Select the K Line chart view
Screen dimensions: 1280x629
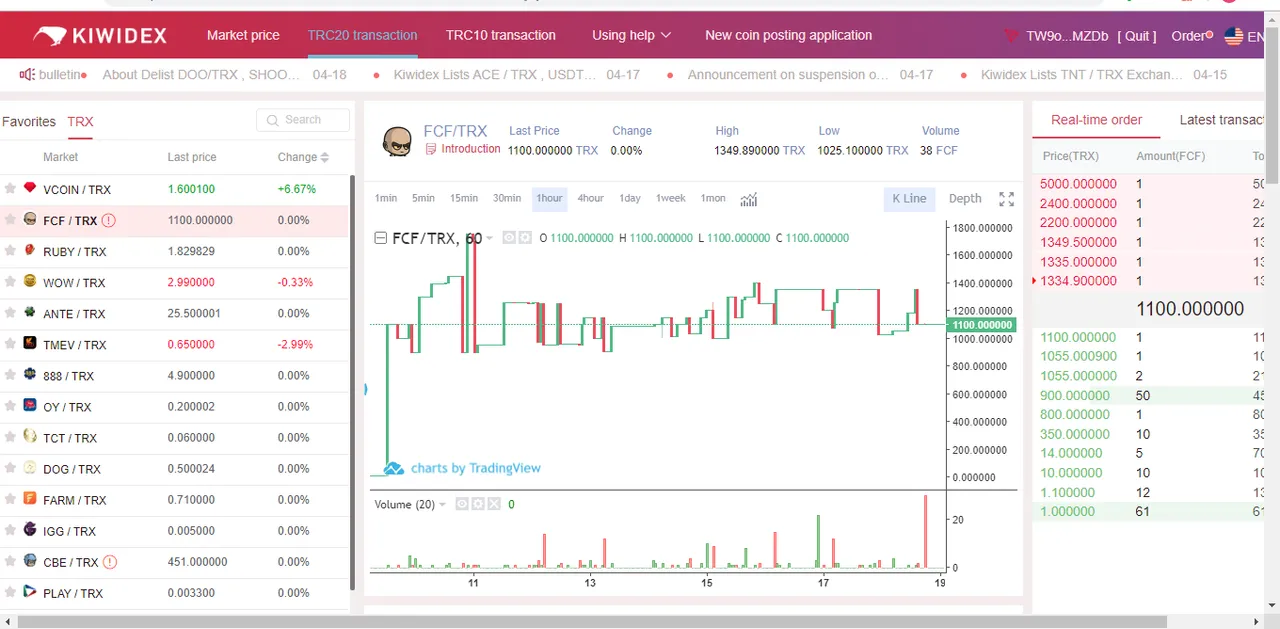point(909,198)
